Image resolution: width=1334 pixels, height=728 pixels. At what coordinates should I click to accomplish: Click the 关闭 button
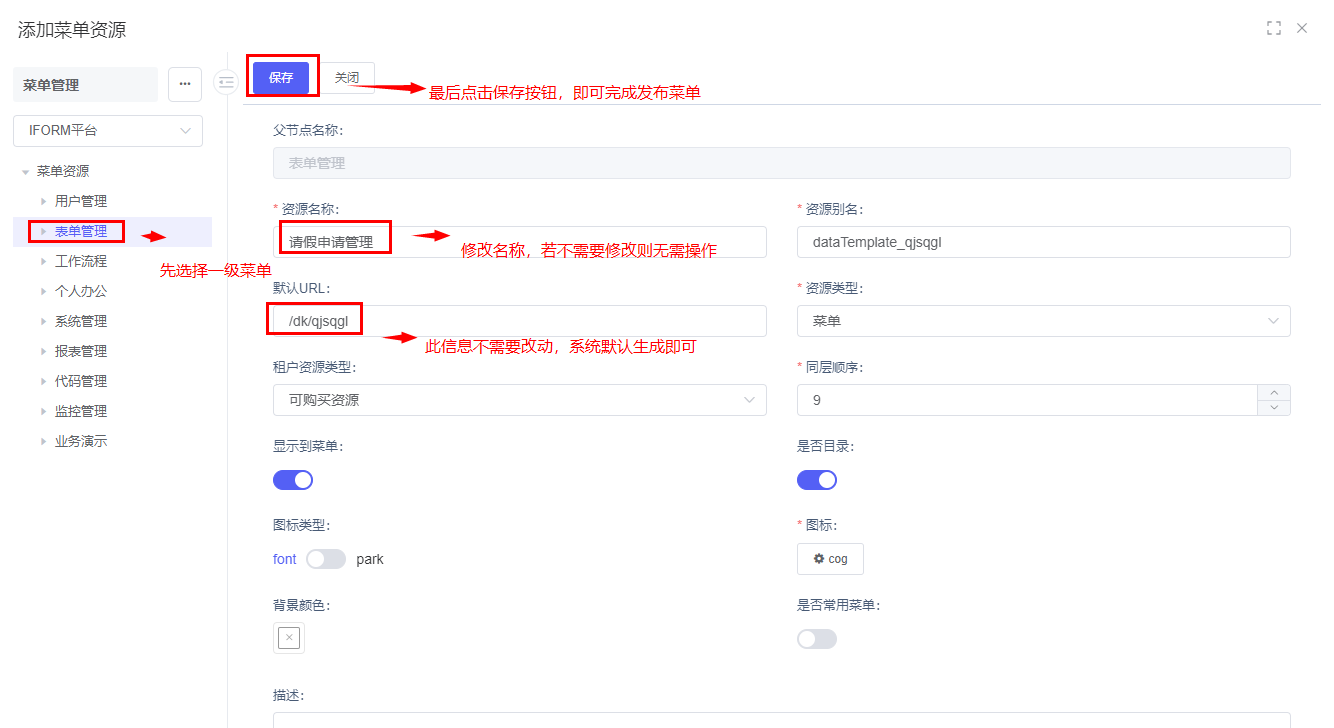[x=347, y=77]
